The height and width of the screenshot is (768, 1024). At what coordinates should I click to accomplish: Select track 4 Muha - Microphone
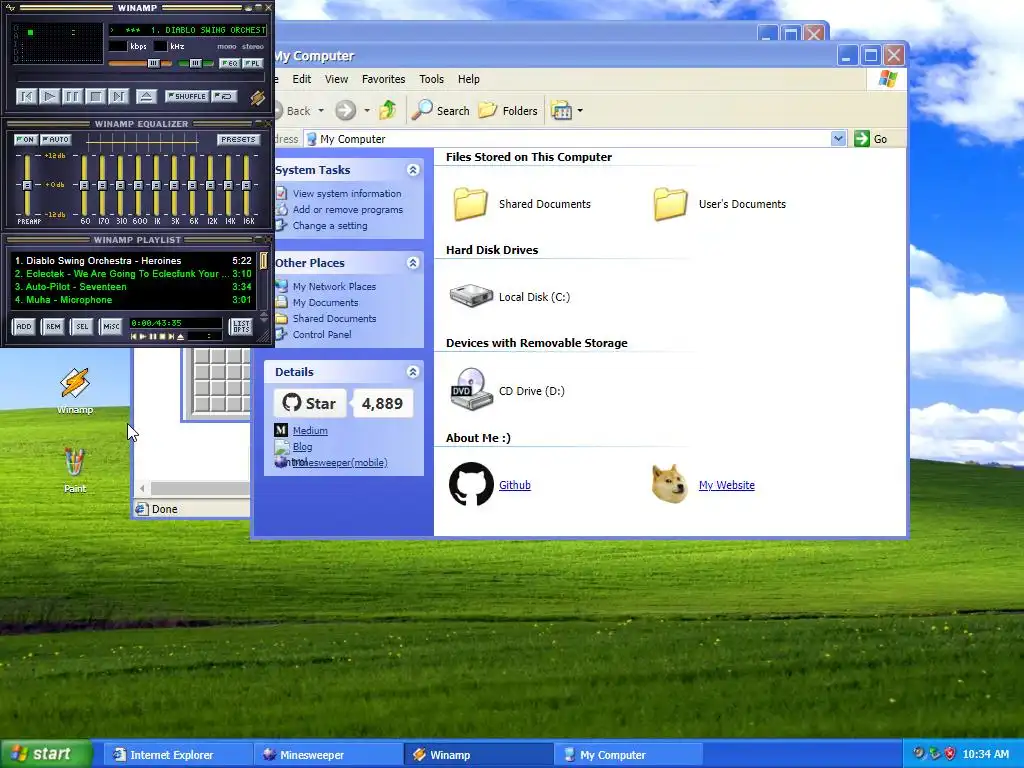pyautogui.click(x=133, y=300)
